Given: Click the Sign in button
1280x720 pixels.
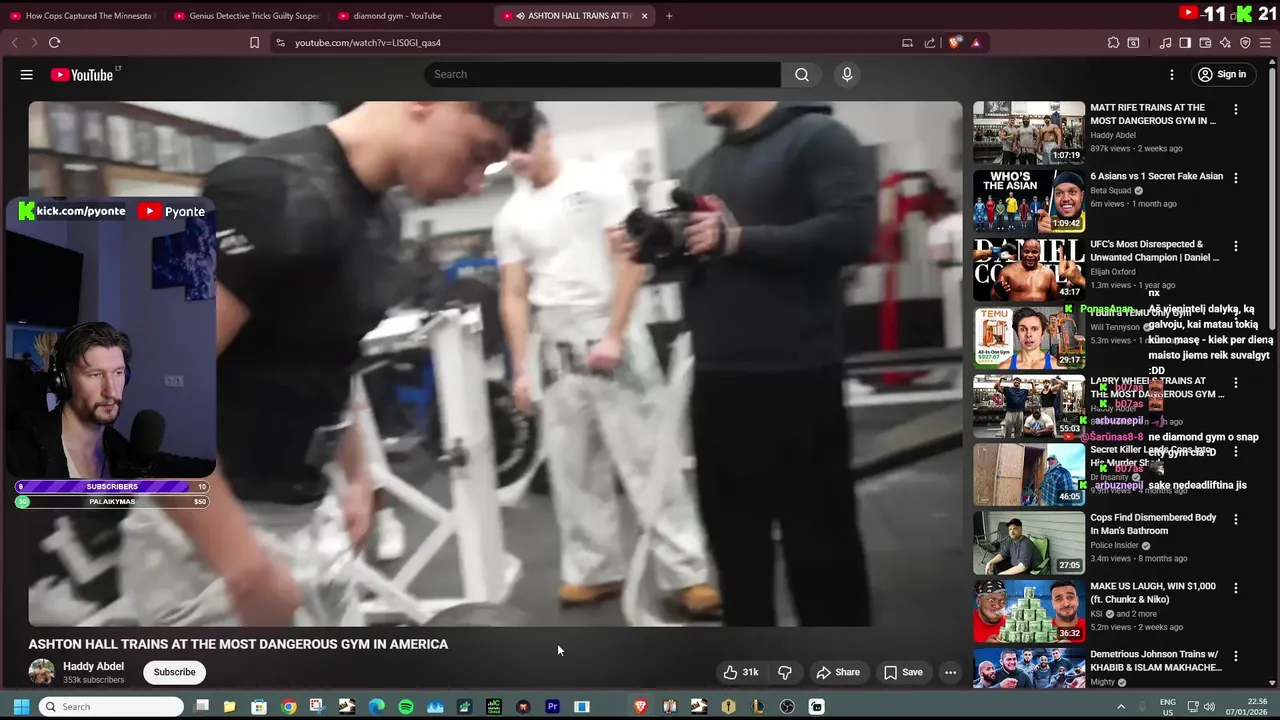Looking at the screenshot, I should coord(1221,74).
